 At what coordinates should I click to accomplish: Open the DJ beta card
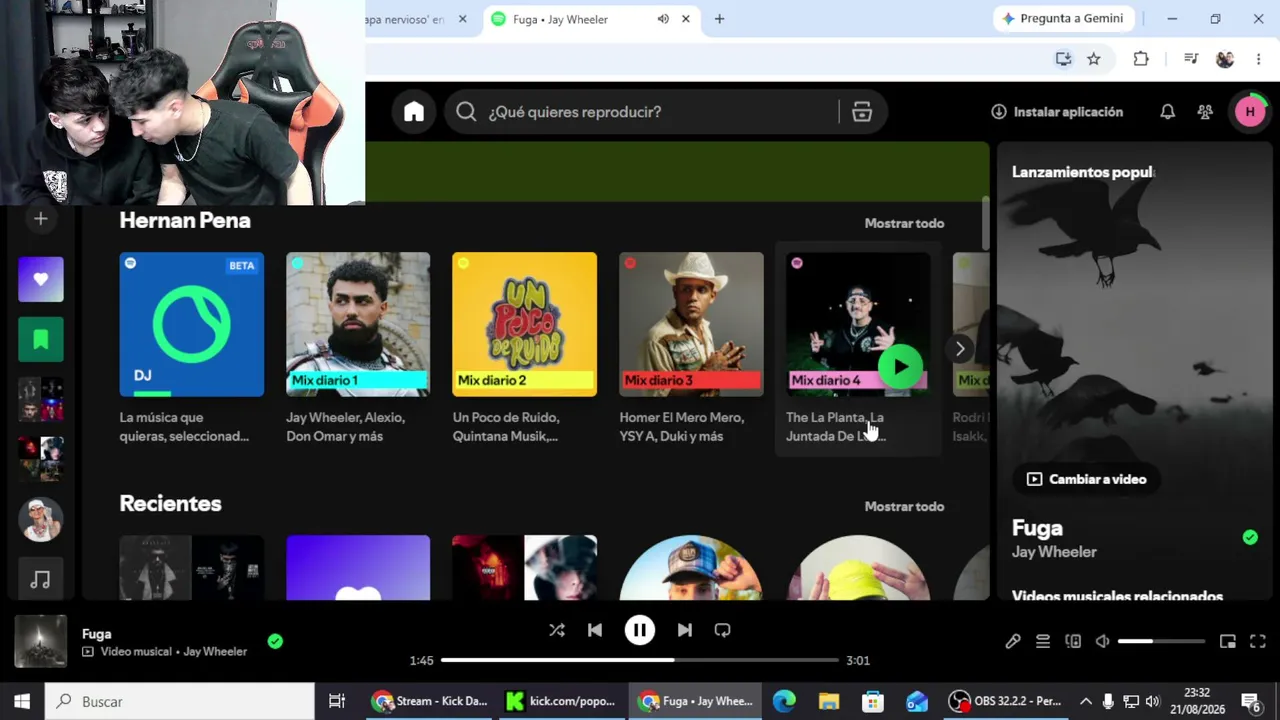[x=192, y=348]
